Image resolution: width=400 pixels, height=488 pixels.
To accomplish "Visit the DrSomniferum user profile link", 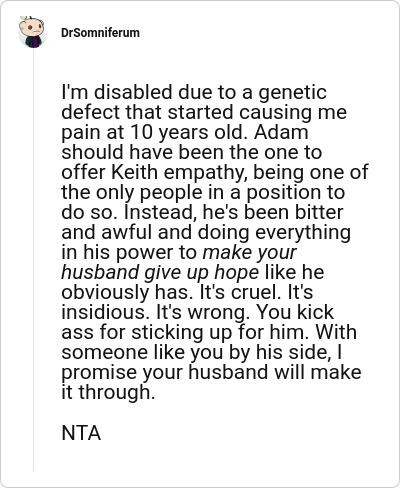I will 100,33.
